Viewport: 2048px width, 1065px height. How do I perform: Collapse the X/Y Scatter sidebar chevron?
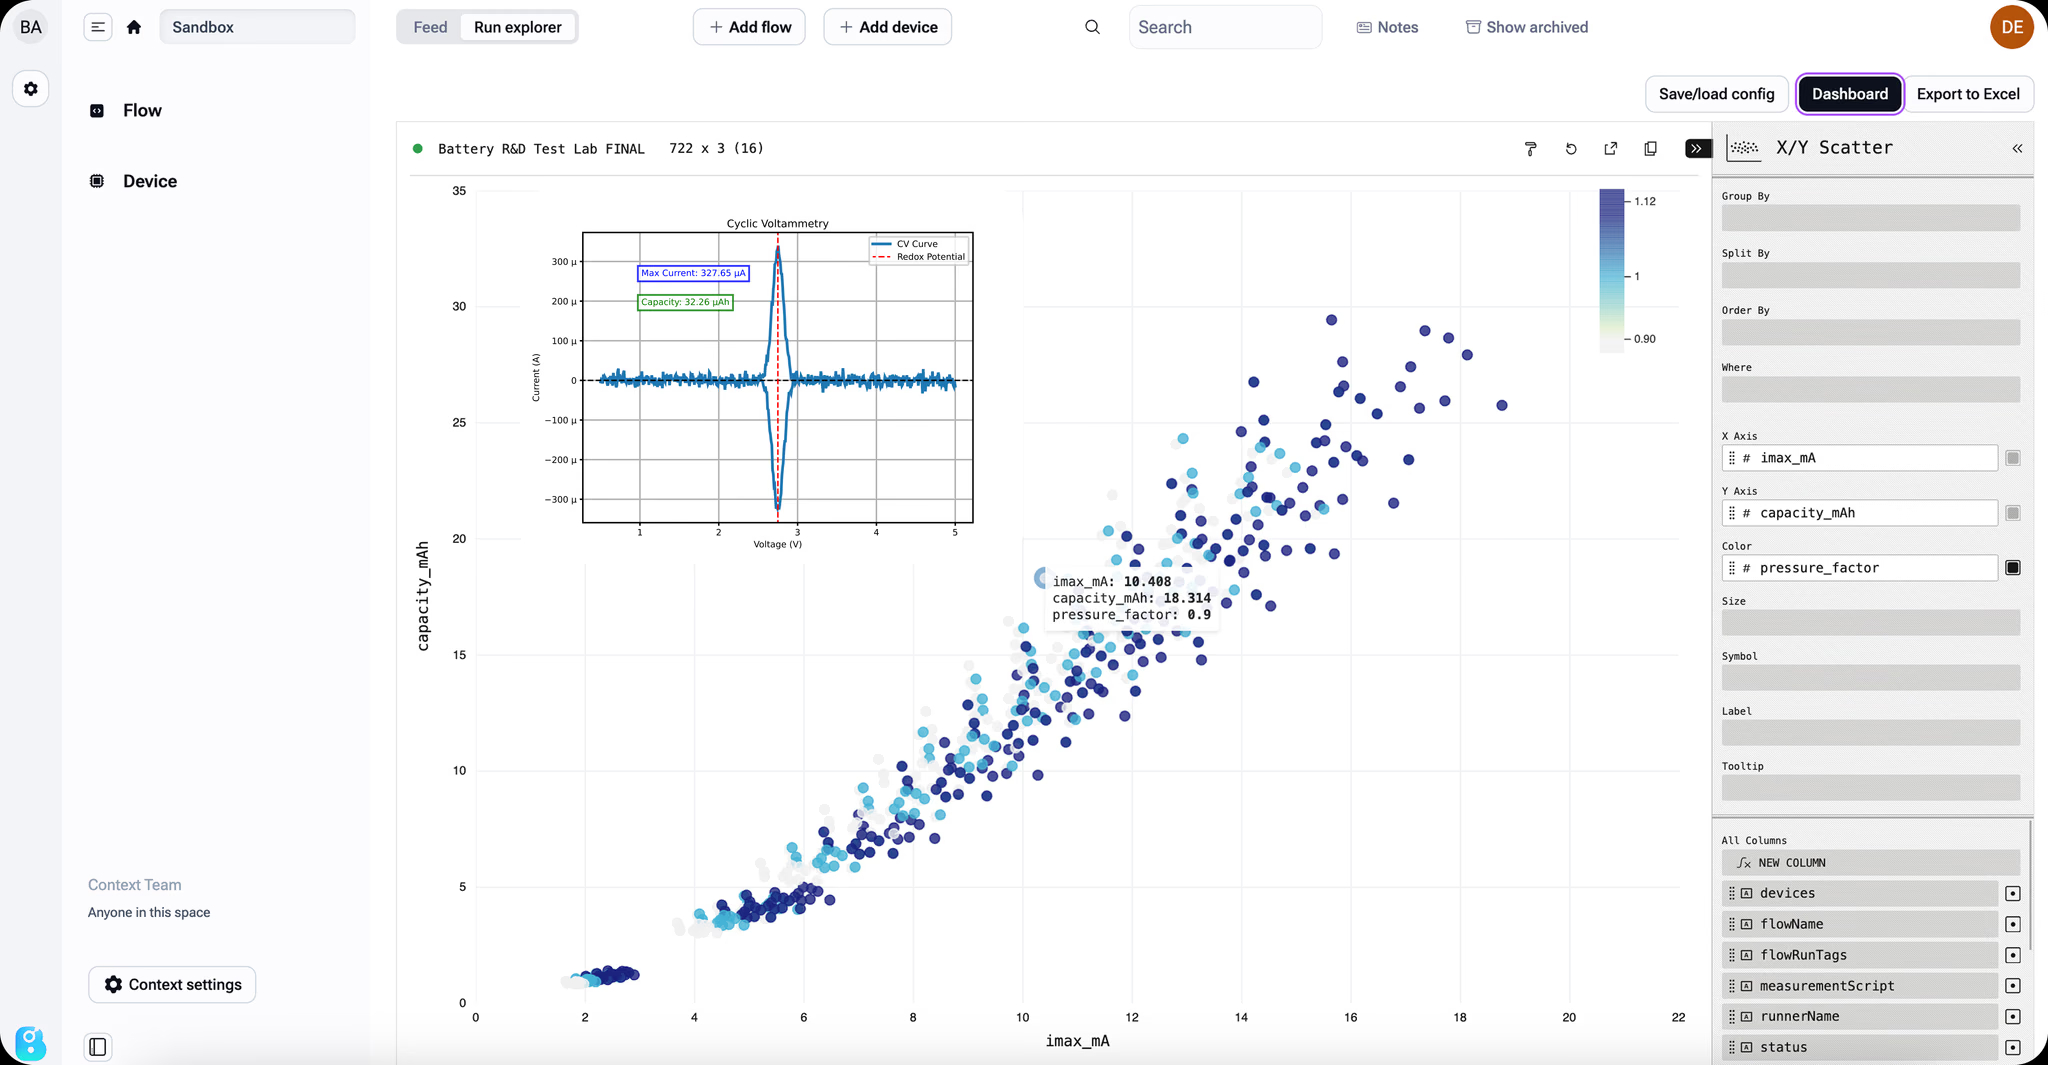2017,148
